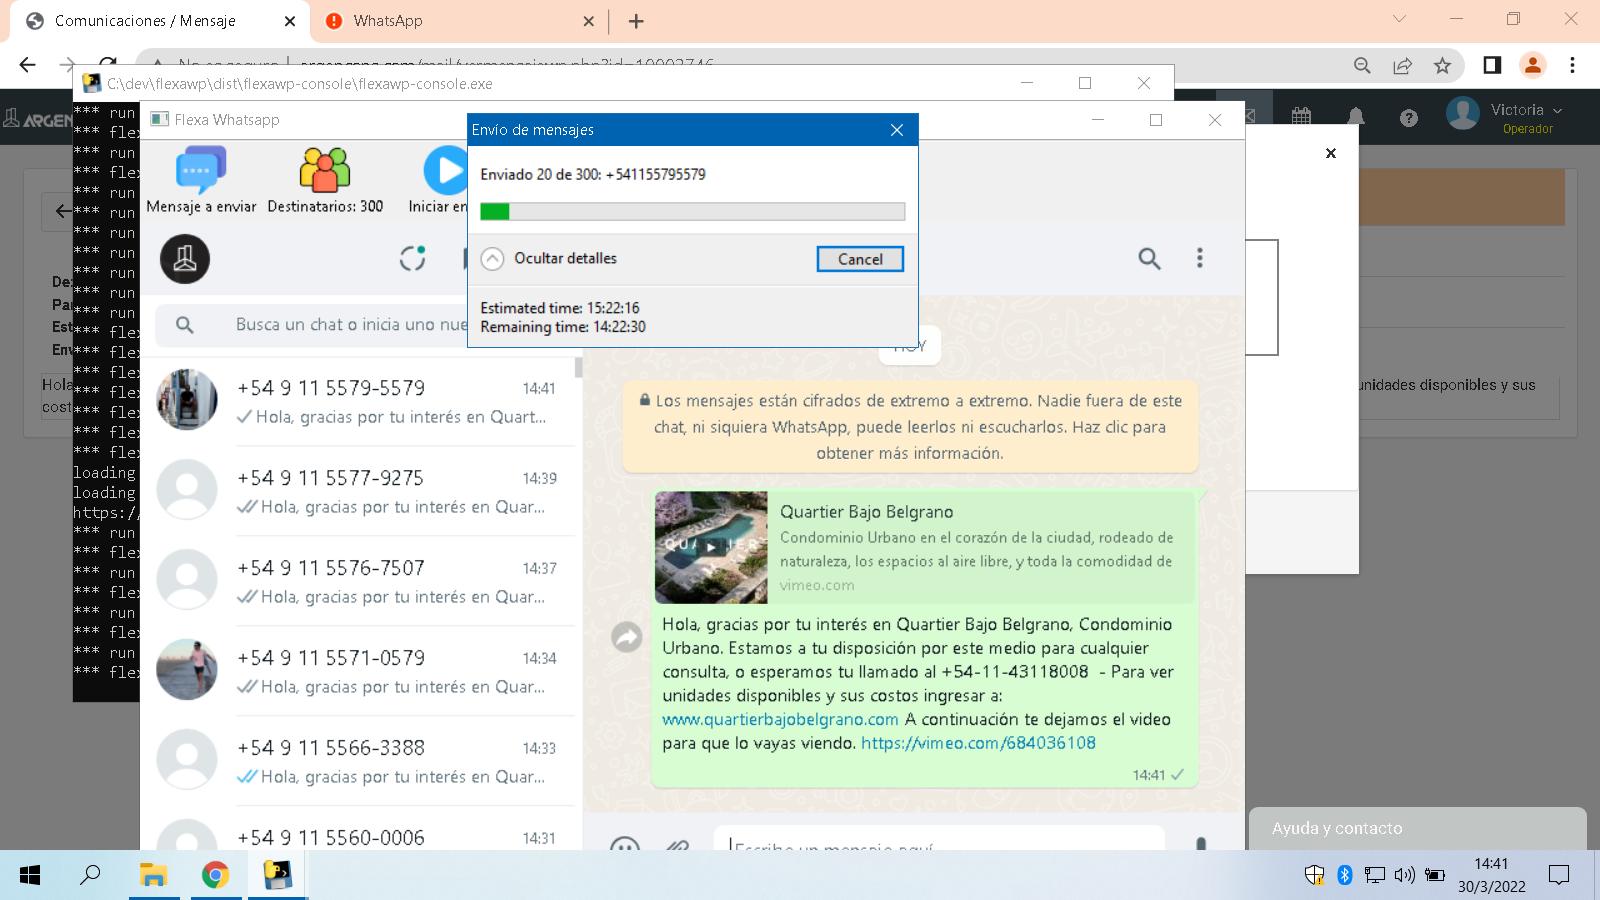Open the vimeo.com/684036108 link

(x=978, y=743)
